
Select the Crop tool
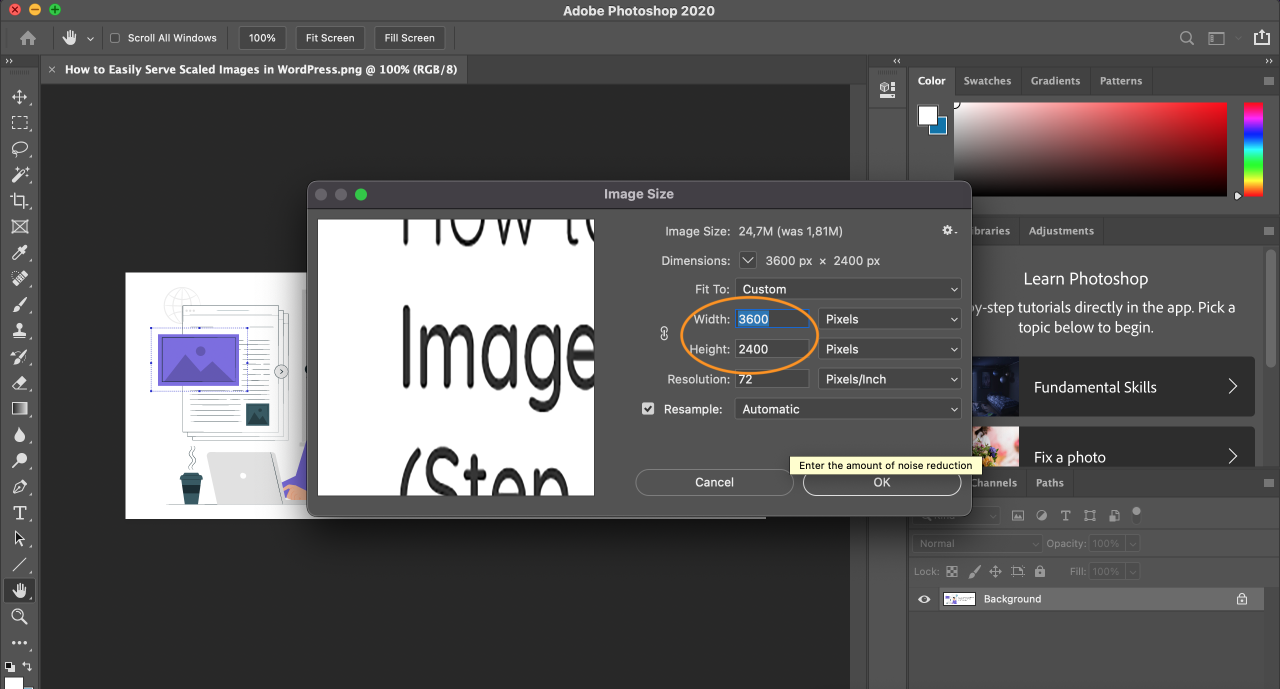click(20, 200)
